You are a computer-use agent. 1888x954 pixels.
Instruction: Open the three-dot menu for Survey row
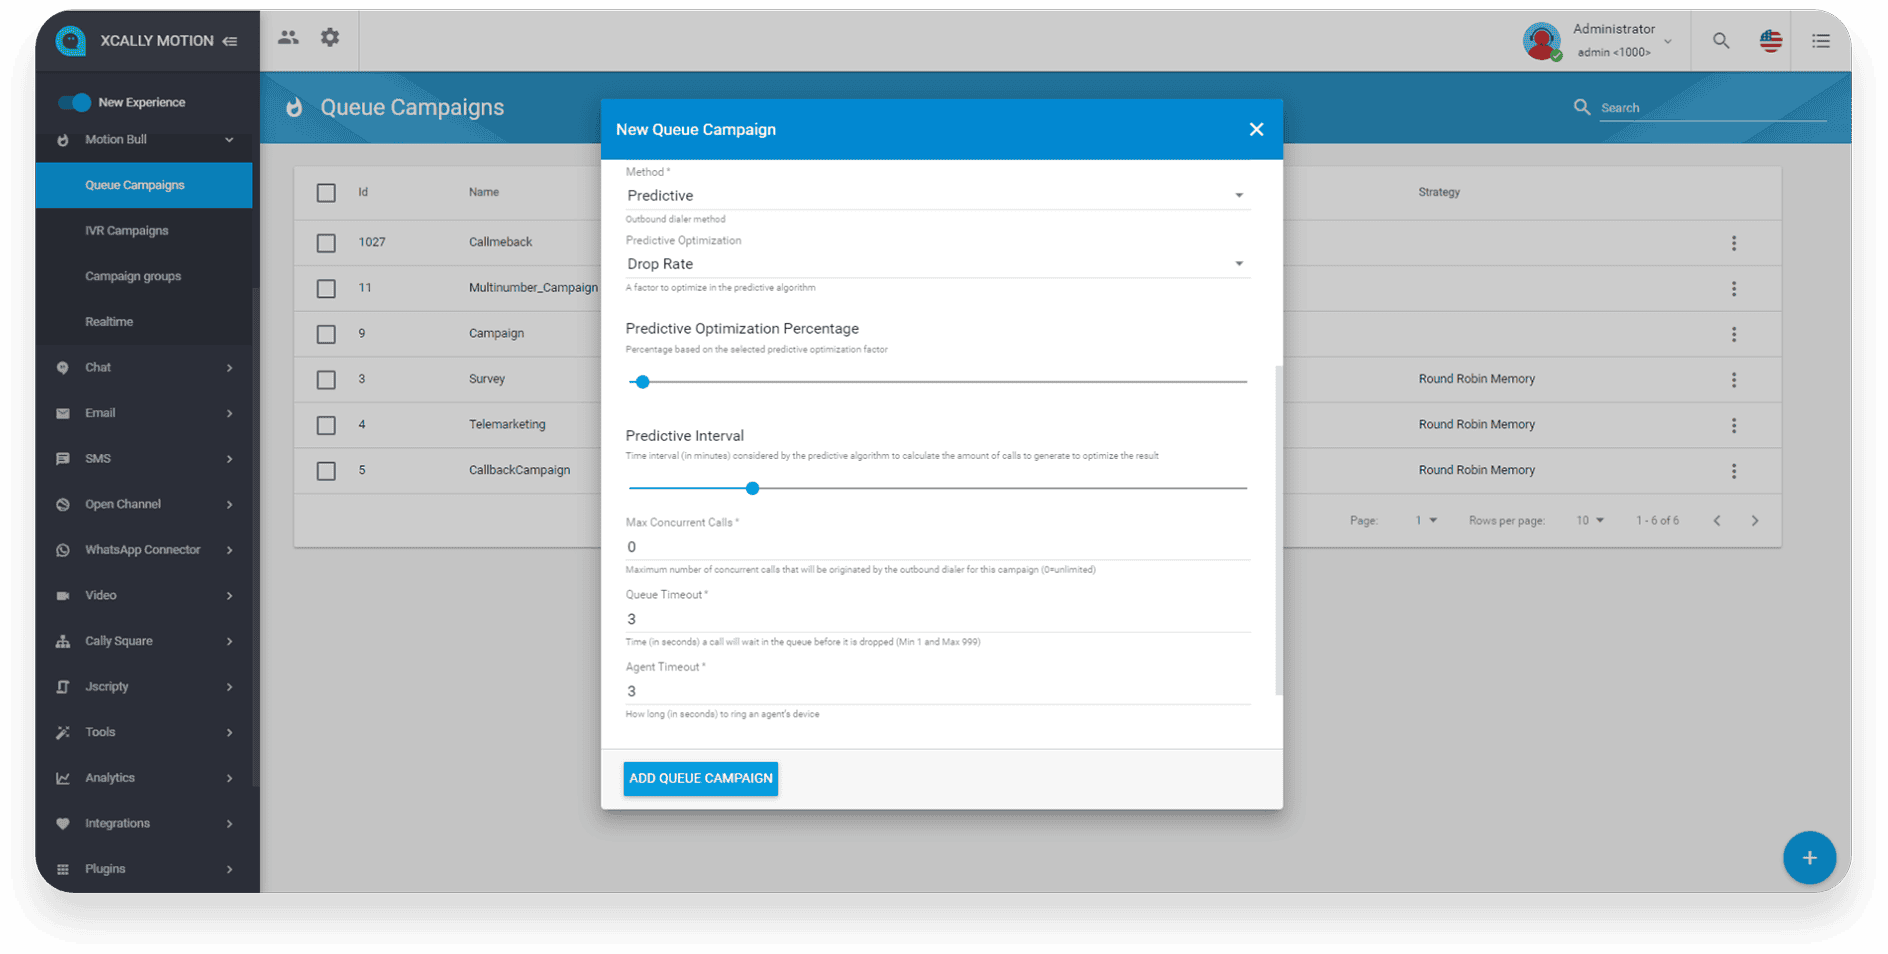tap(1734, 380)
